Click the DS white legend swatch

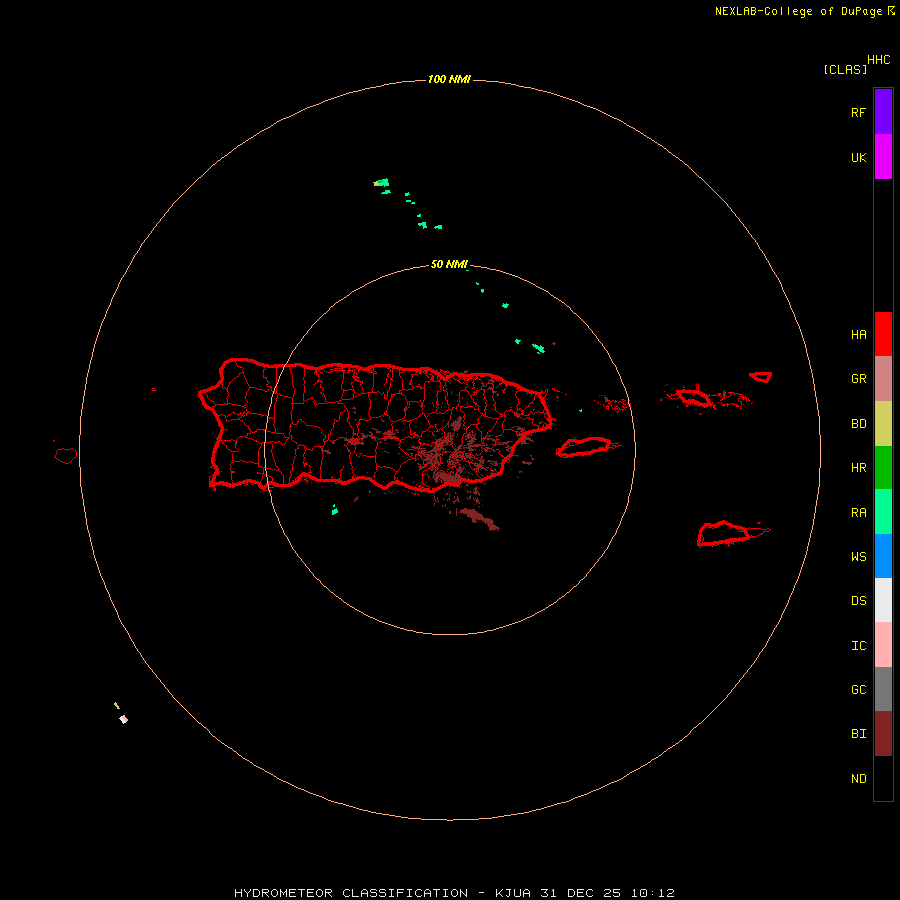tap(883, 600)
